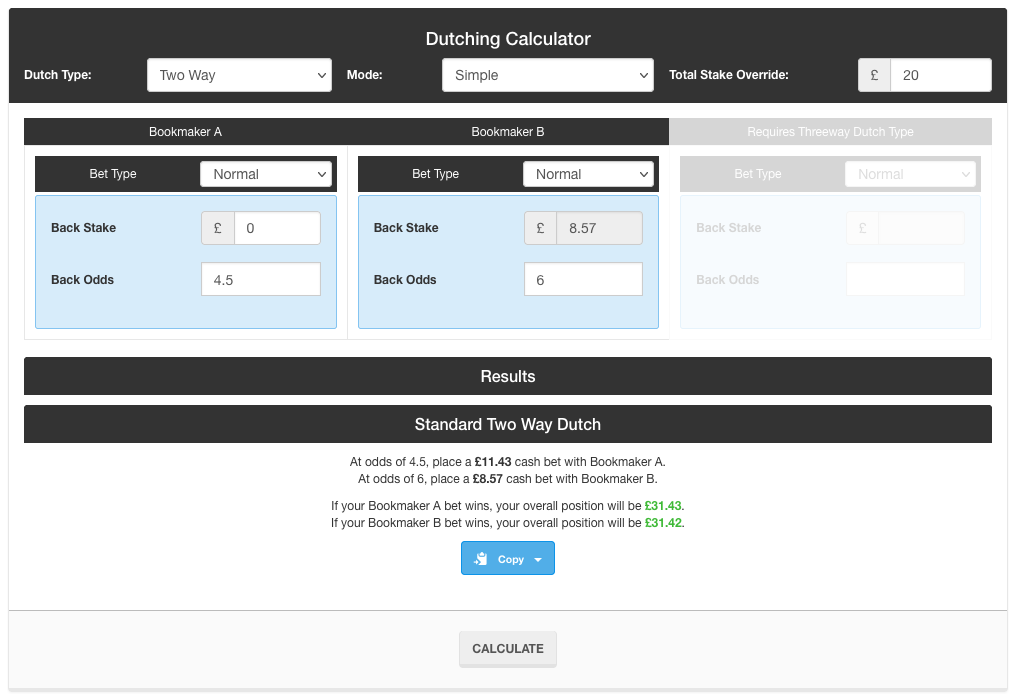This screenshot has width=1016, height=700.
Task: Click the clipboard icon on Copy button
Action: click(481, 559)
